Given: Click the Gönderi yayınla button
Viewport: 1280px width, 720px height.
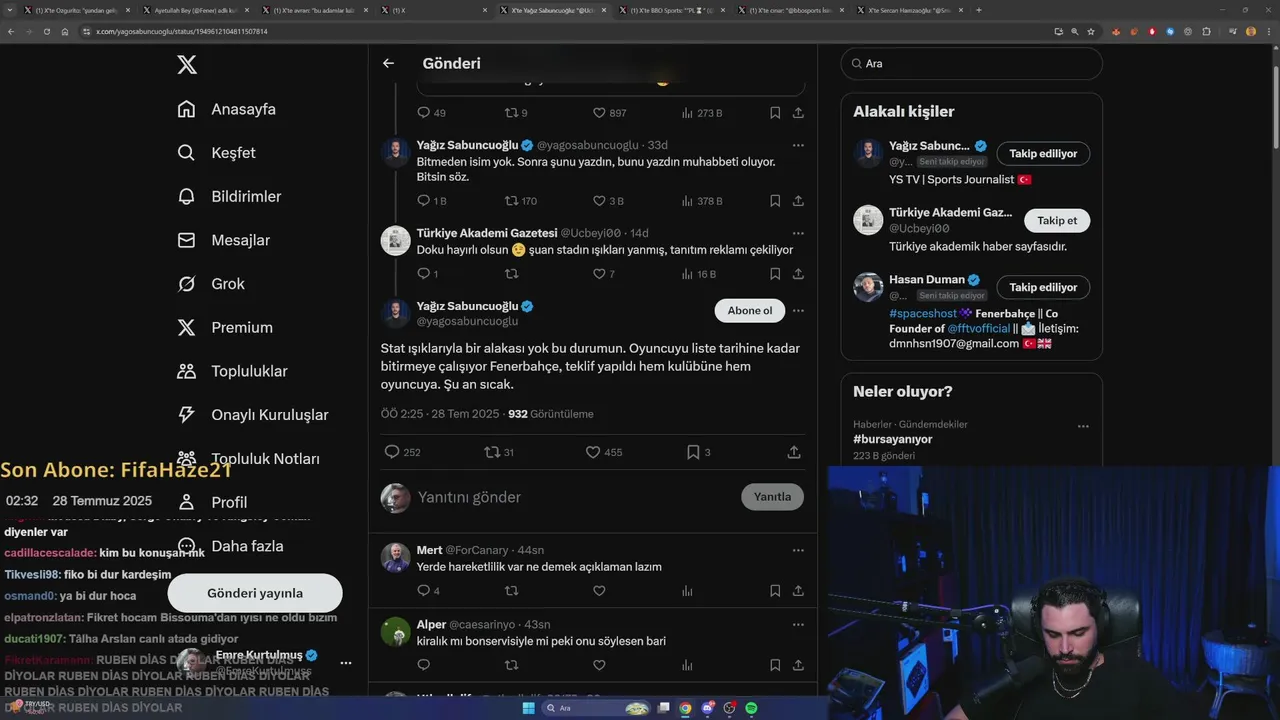Looking at the screenshot, I should point(255,593).
